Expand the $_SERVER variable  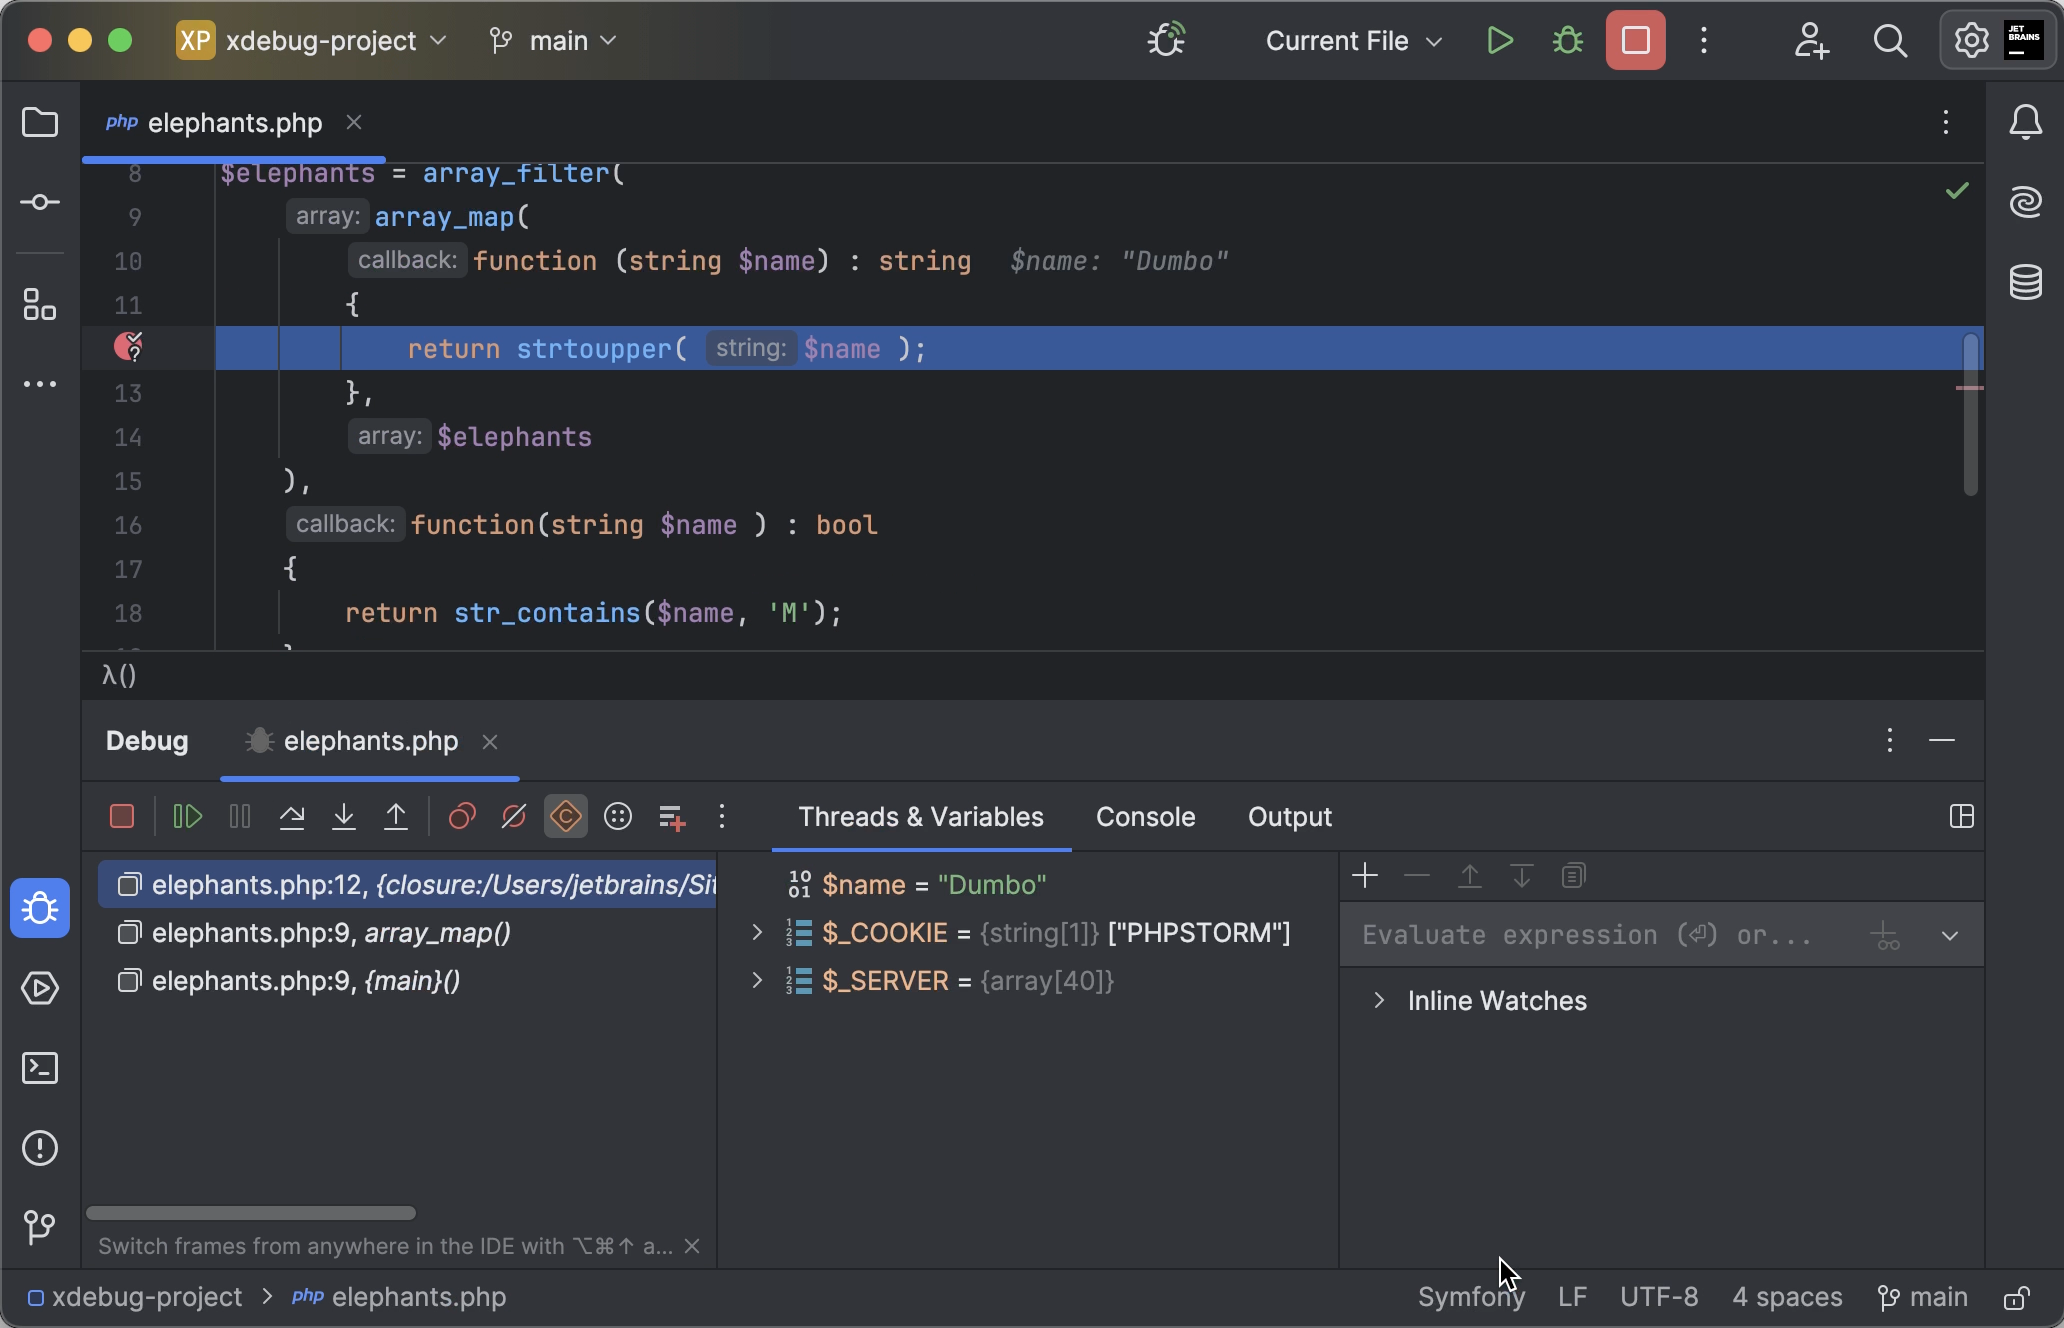pos(757,981)
